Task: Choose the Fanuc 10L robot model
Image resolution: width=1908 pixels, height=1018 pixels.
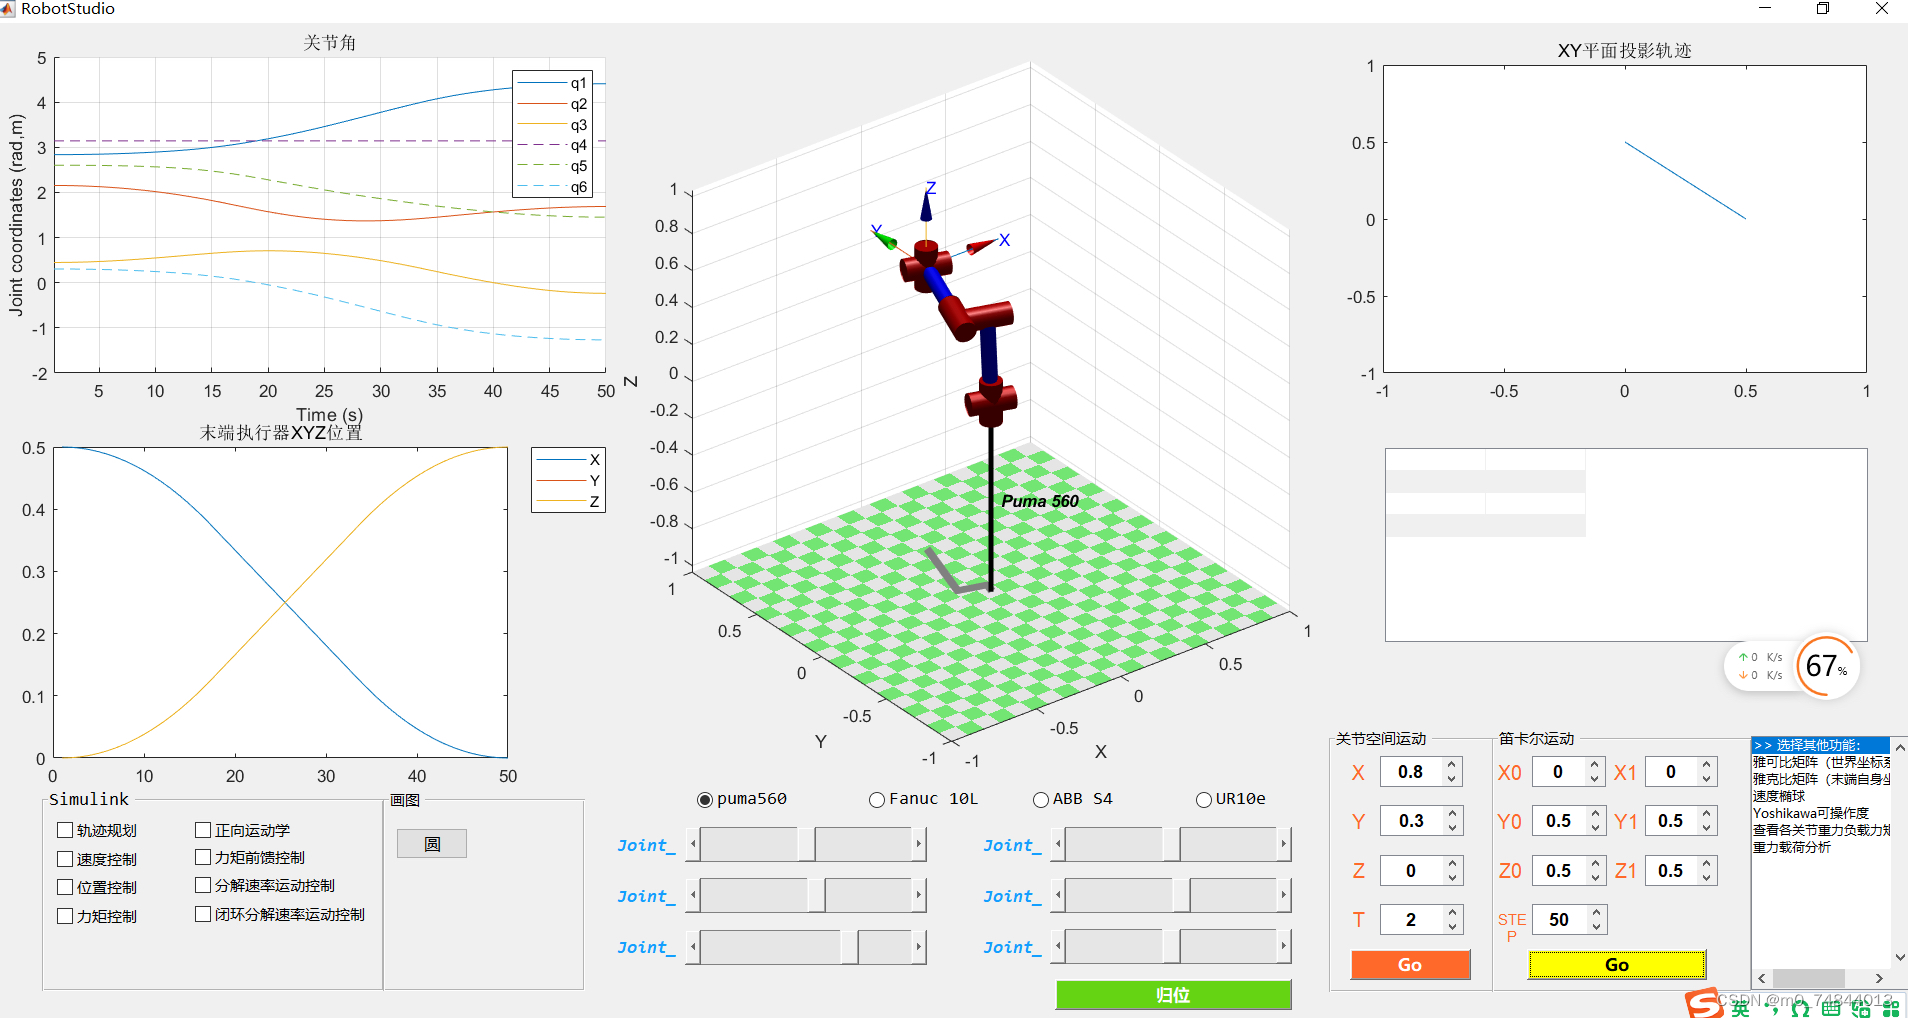Action: pos(877,799)
